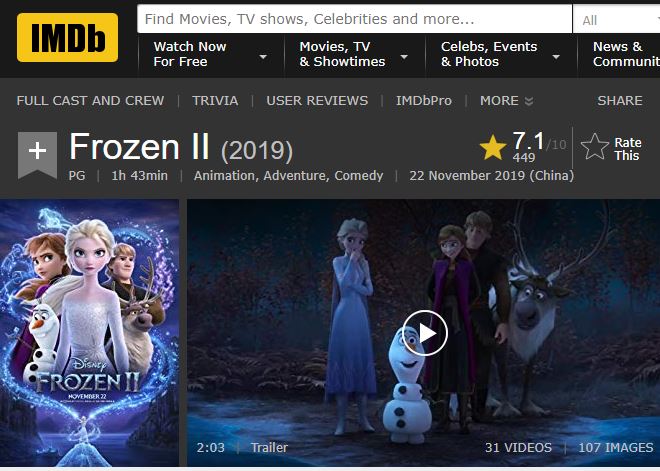660x471 pixels.
Task: Add Frozen II to watchlist
Action: click(37, 152)
